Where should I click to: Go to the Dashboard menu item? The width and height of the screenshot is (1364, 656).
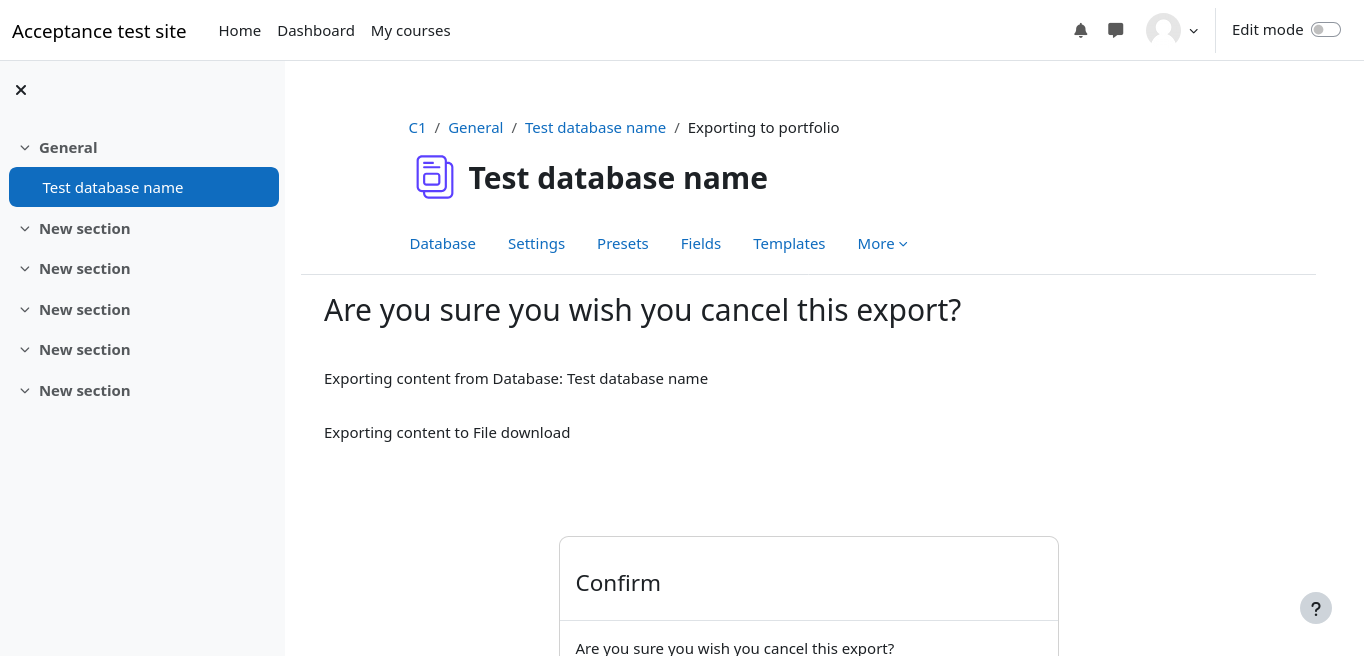click(315, 31)
